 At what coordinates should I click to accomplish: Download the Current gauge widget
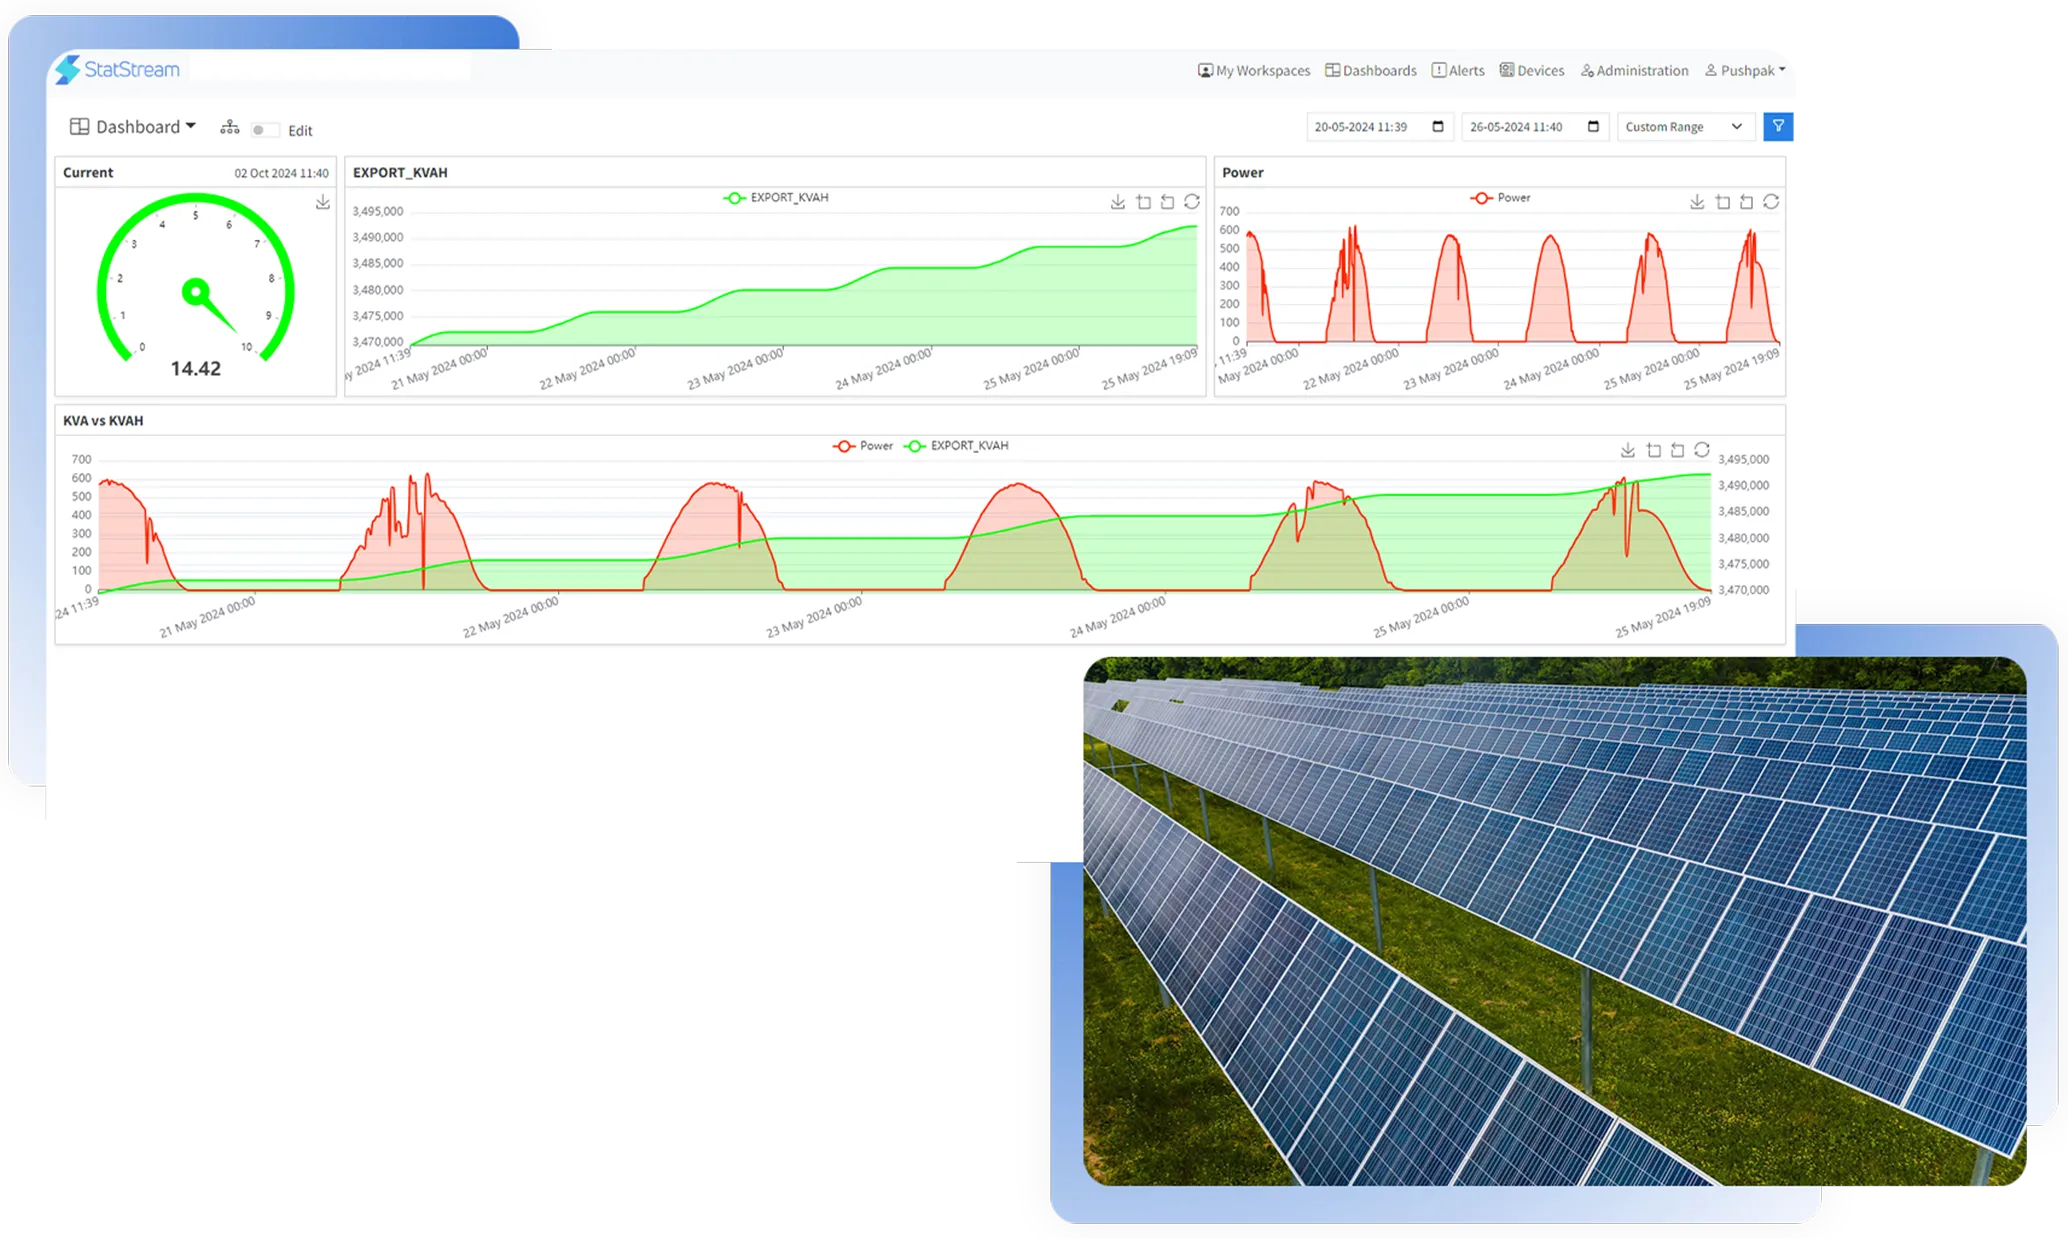pyautogui.click(x=323, y=203)
